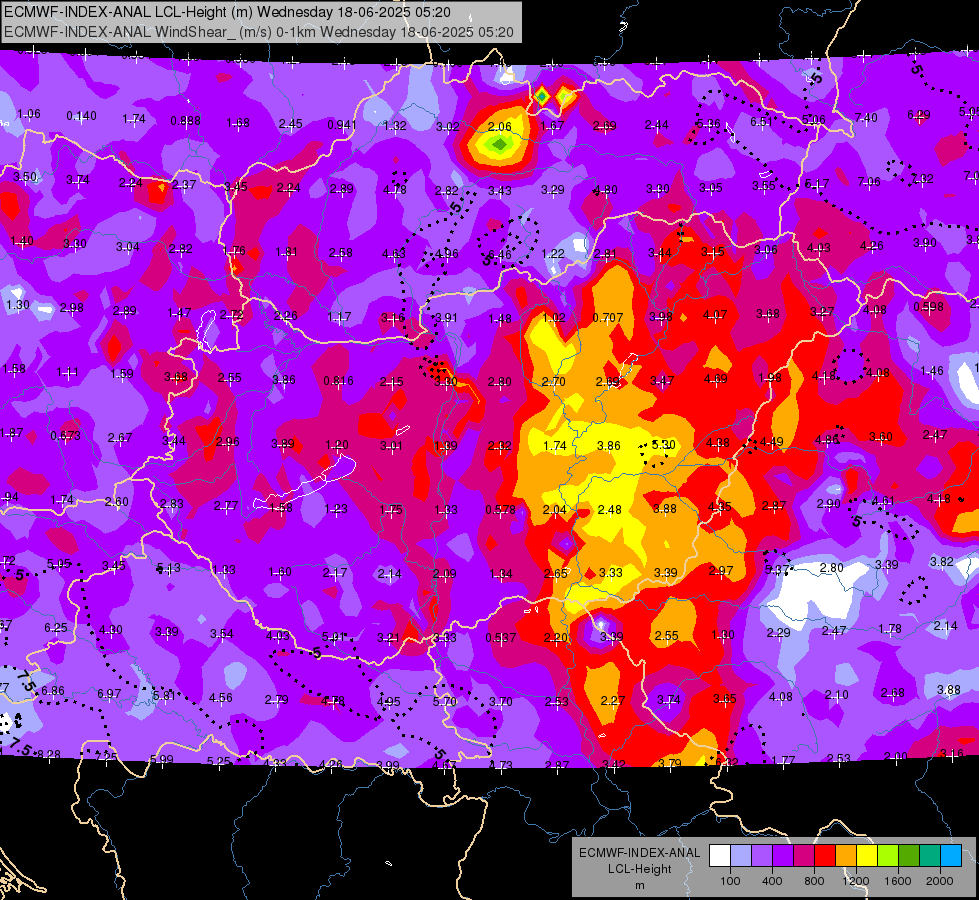Screen dimensions: 979x900
Task: Click the wind shear value 6.46
Action: pyautogui.click(x=499, y=255)
